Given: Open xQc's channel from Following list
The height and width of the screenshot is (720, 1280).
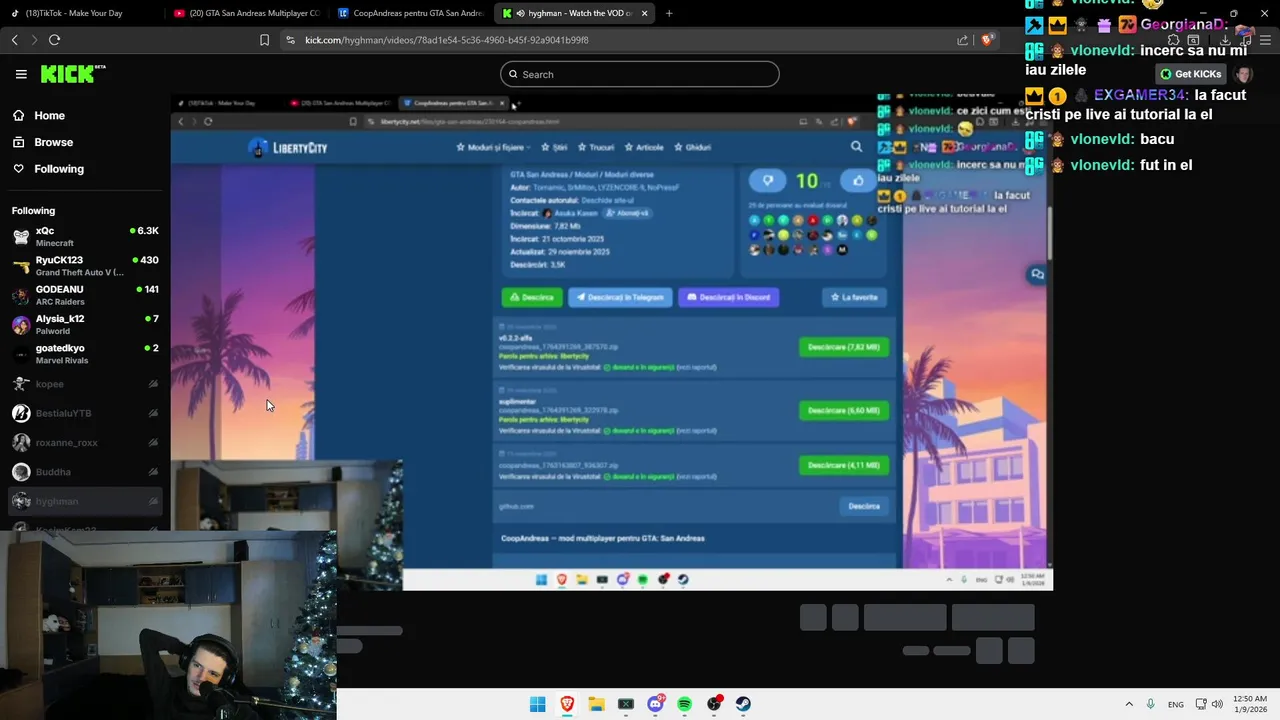Looking at the screenshot, I should click(x=85, y=237).
